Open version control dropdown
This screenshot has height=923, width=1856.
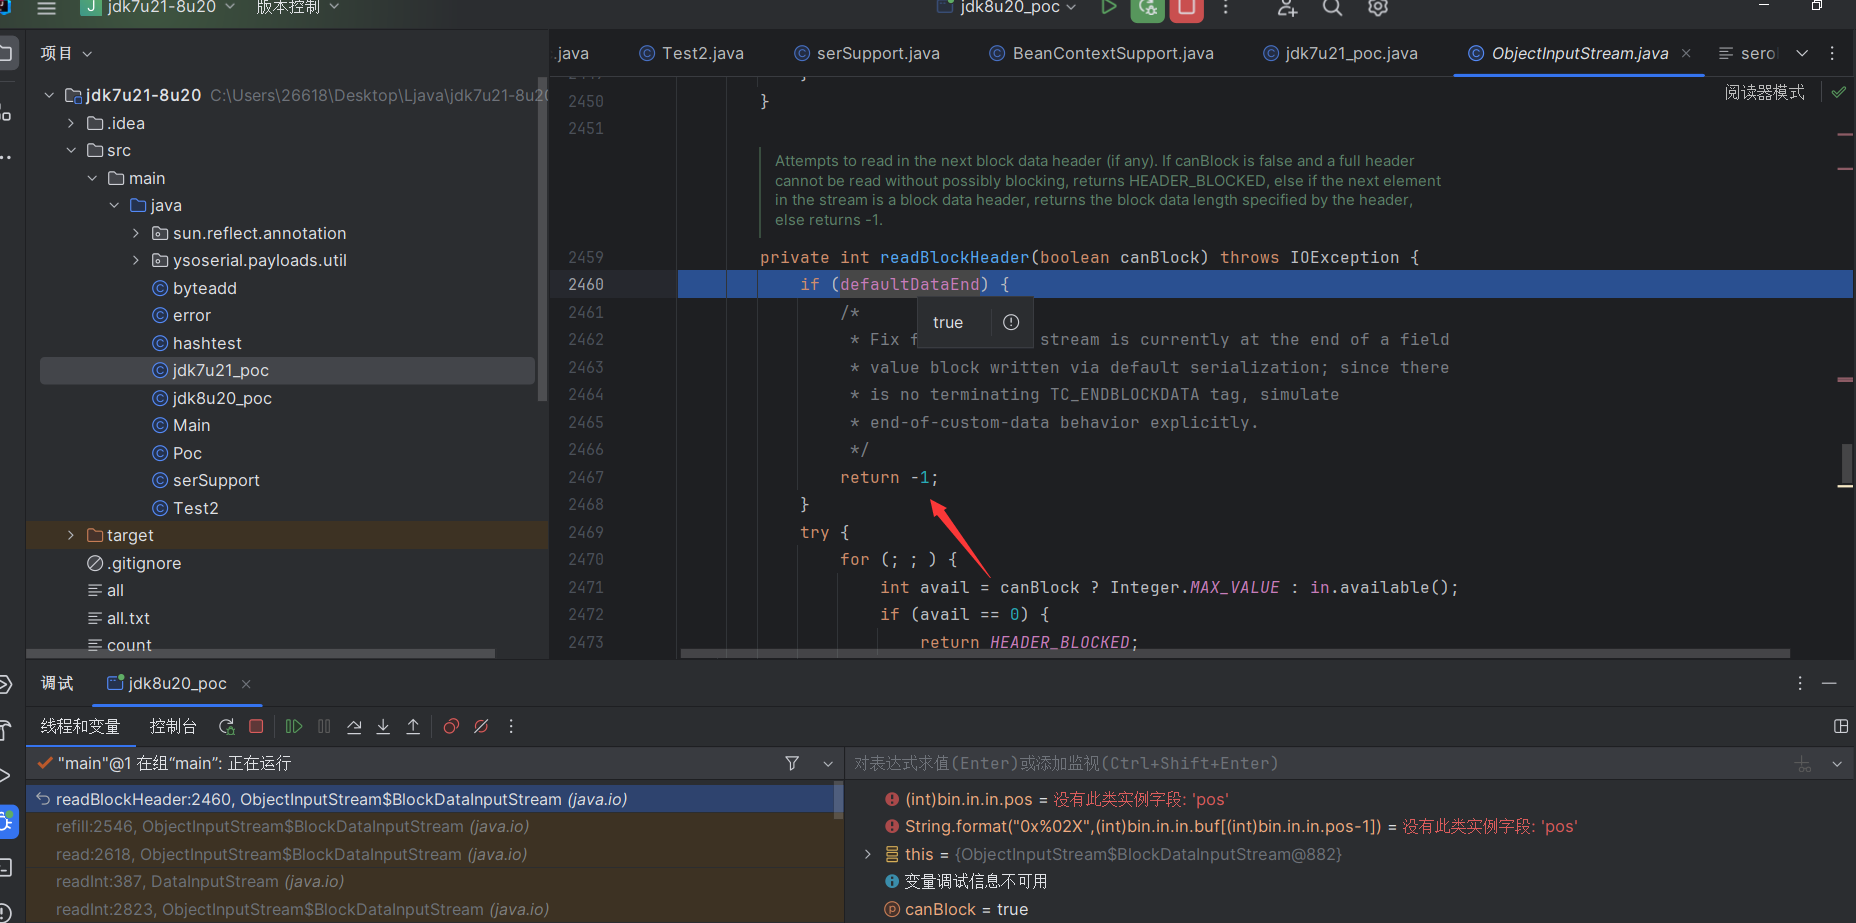click(x=297, y=8)
